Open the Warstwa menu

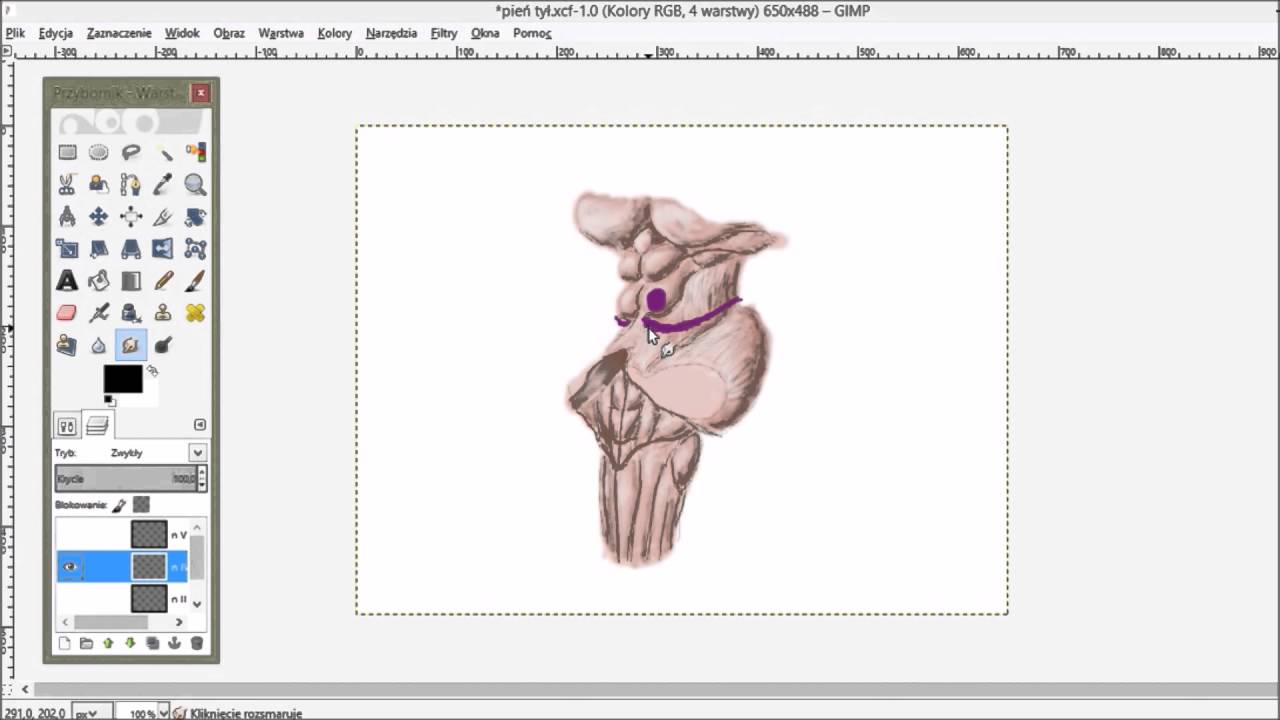(x=281, y=33)
